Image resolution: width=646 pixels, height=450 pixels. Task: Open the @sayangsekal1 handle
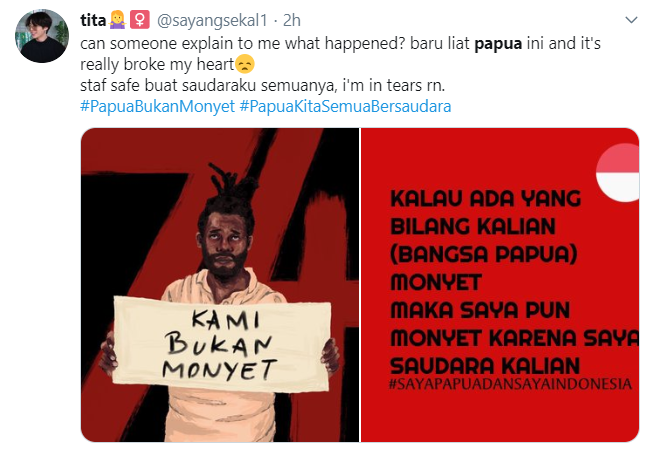[213, 20]
